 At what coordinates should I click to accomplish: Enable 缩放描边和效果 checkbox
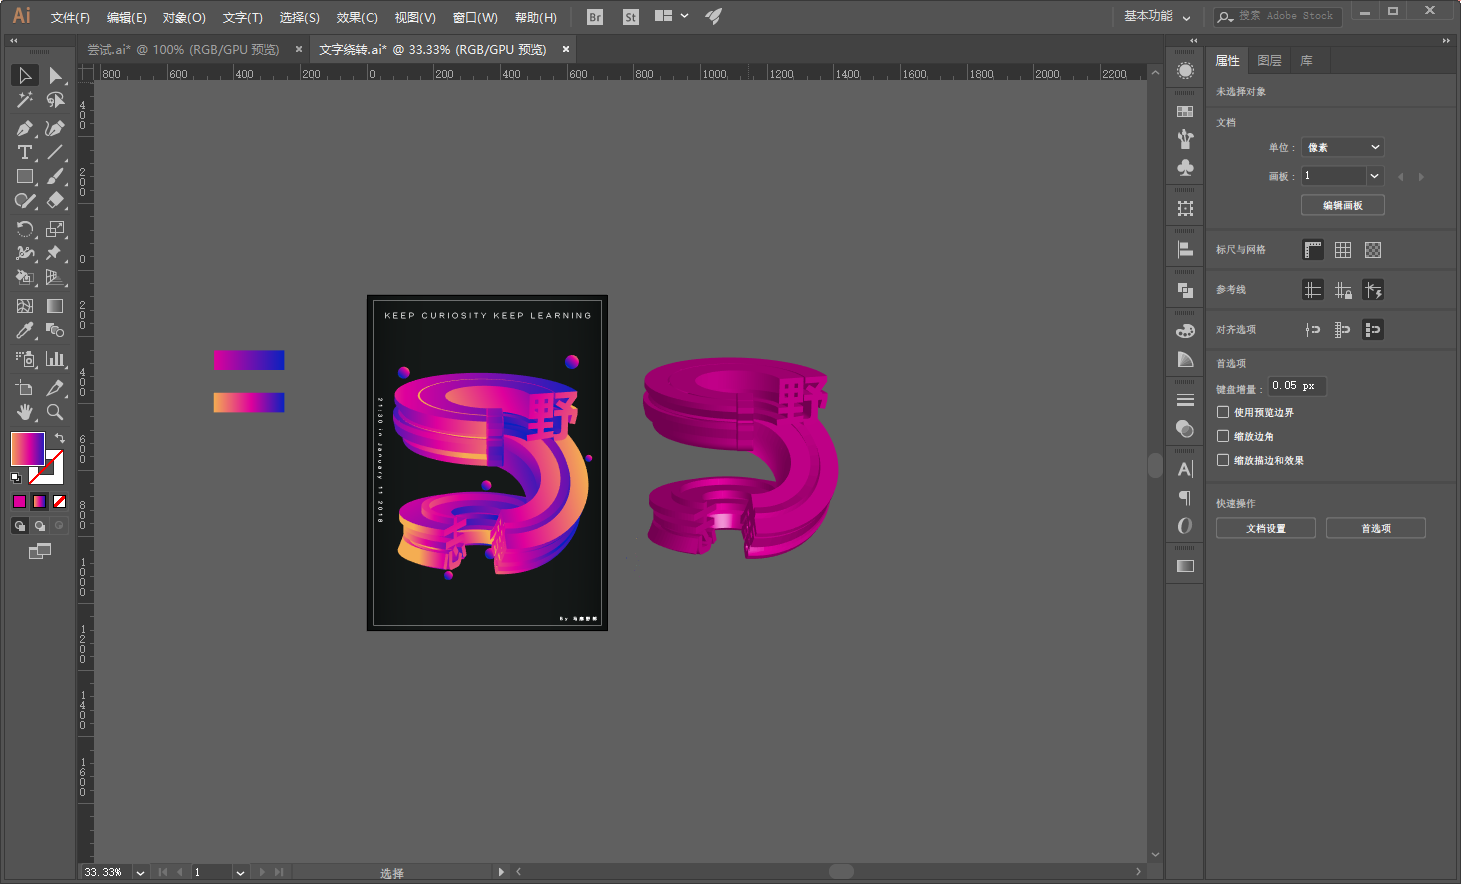1223,460
